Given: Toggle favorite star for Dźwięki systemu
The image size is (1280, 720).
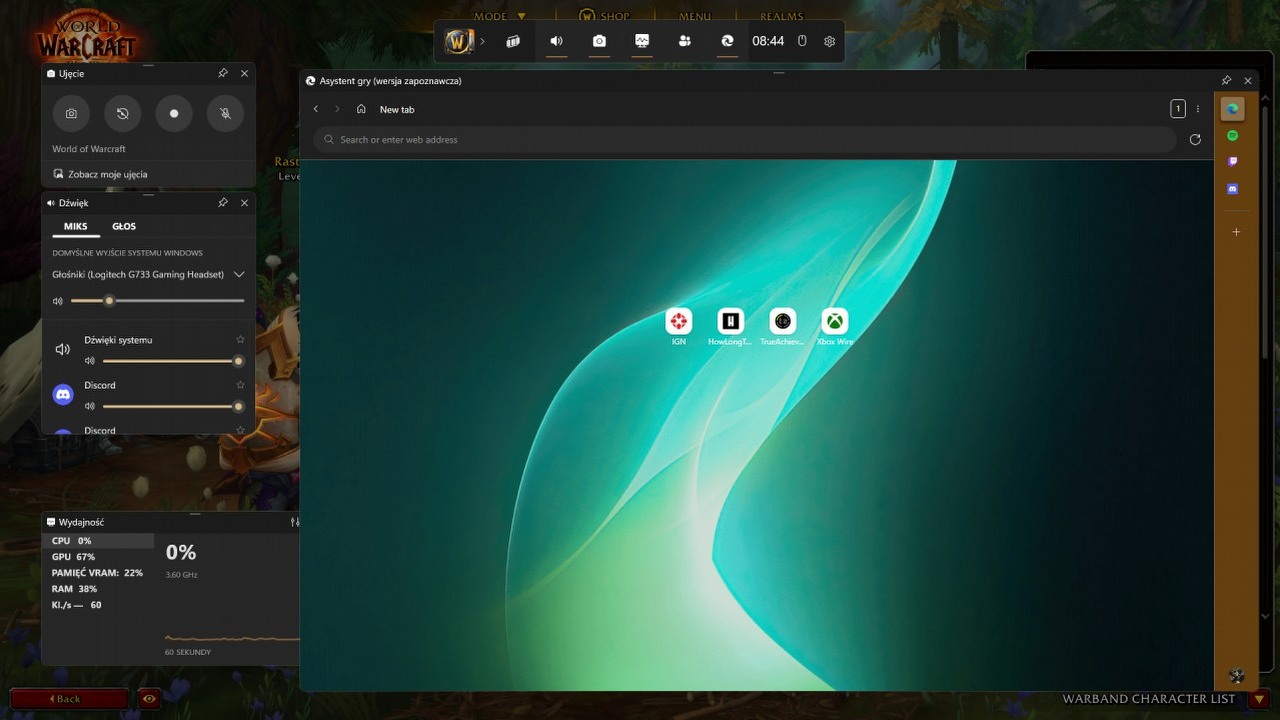Looking at the screenshot, I should click(x=240, y=340).
